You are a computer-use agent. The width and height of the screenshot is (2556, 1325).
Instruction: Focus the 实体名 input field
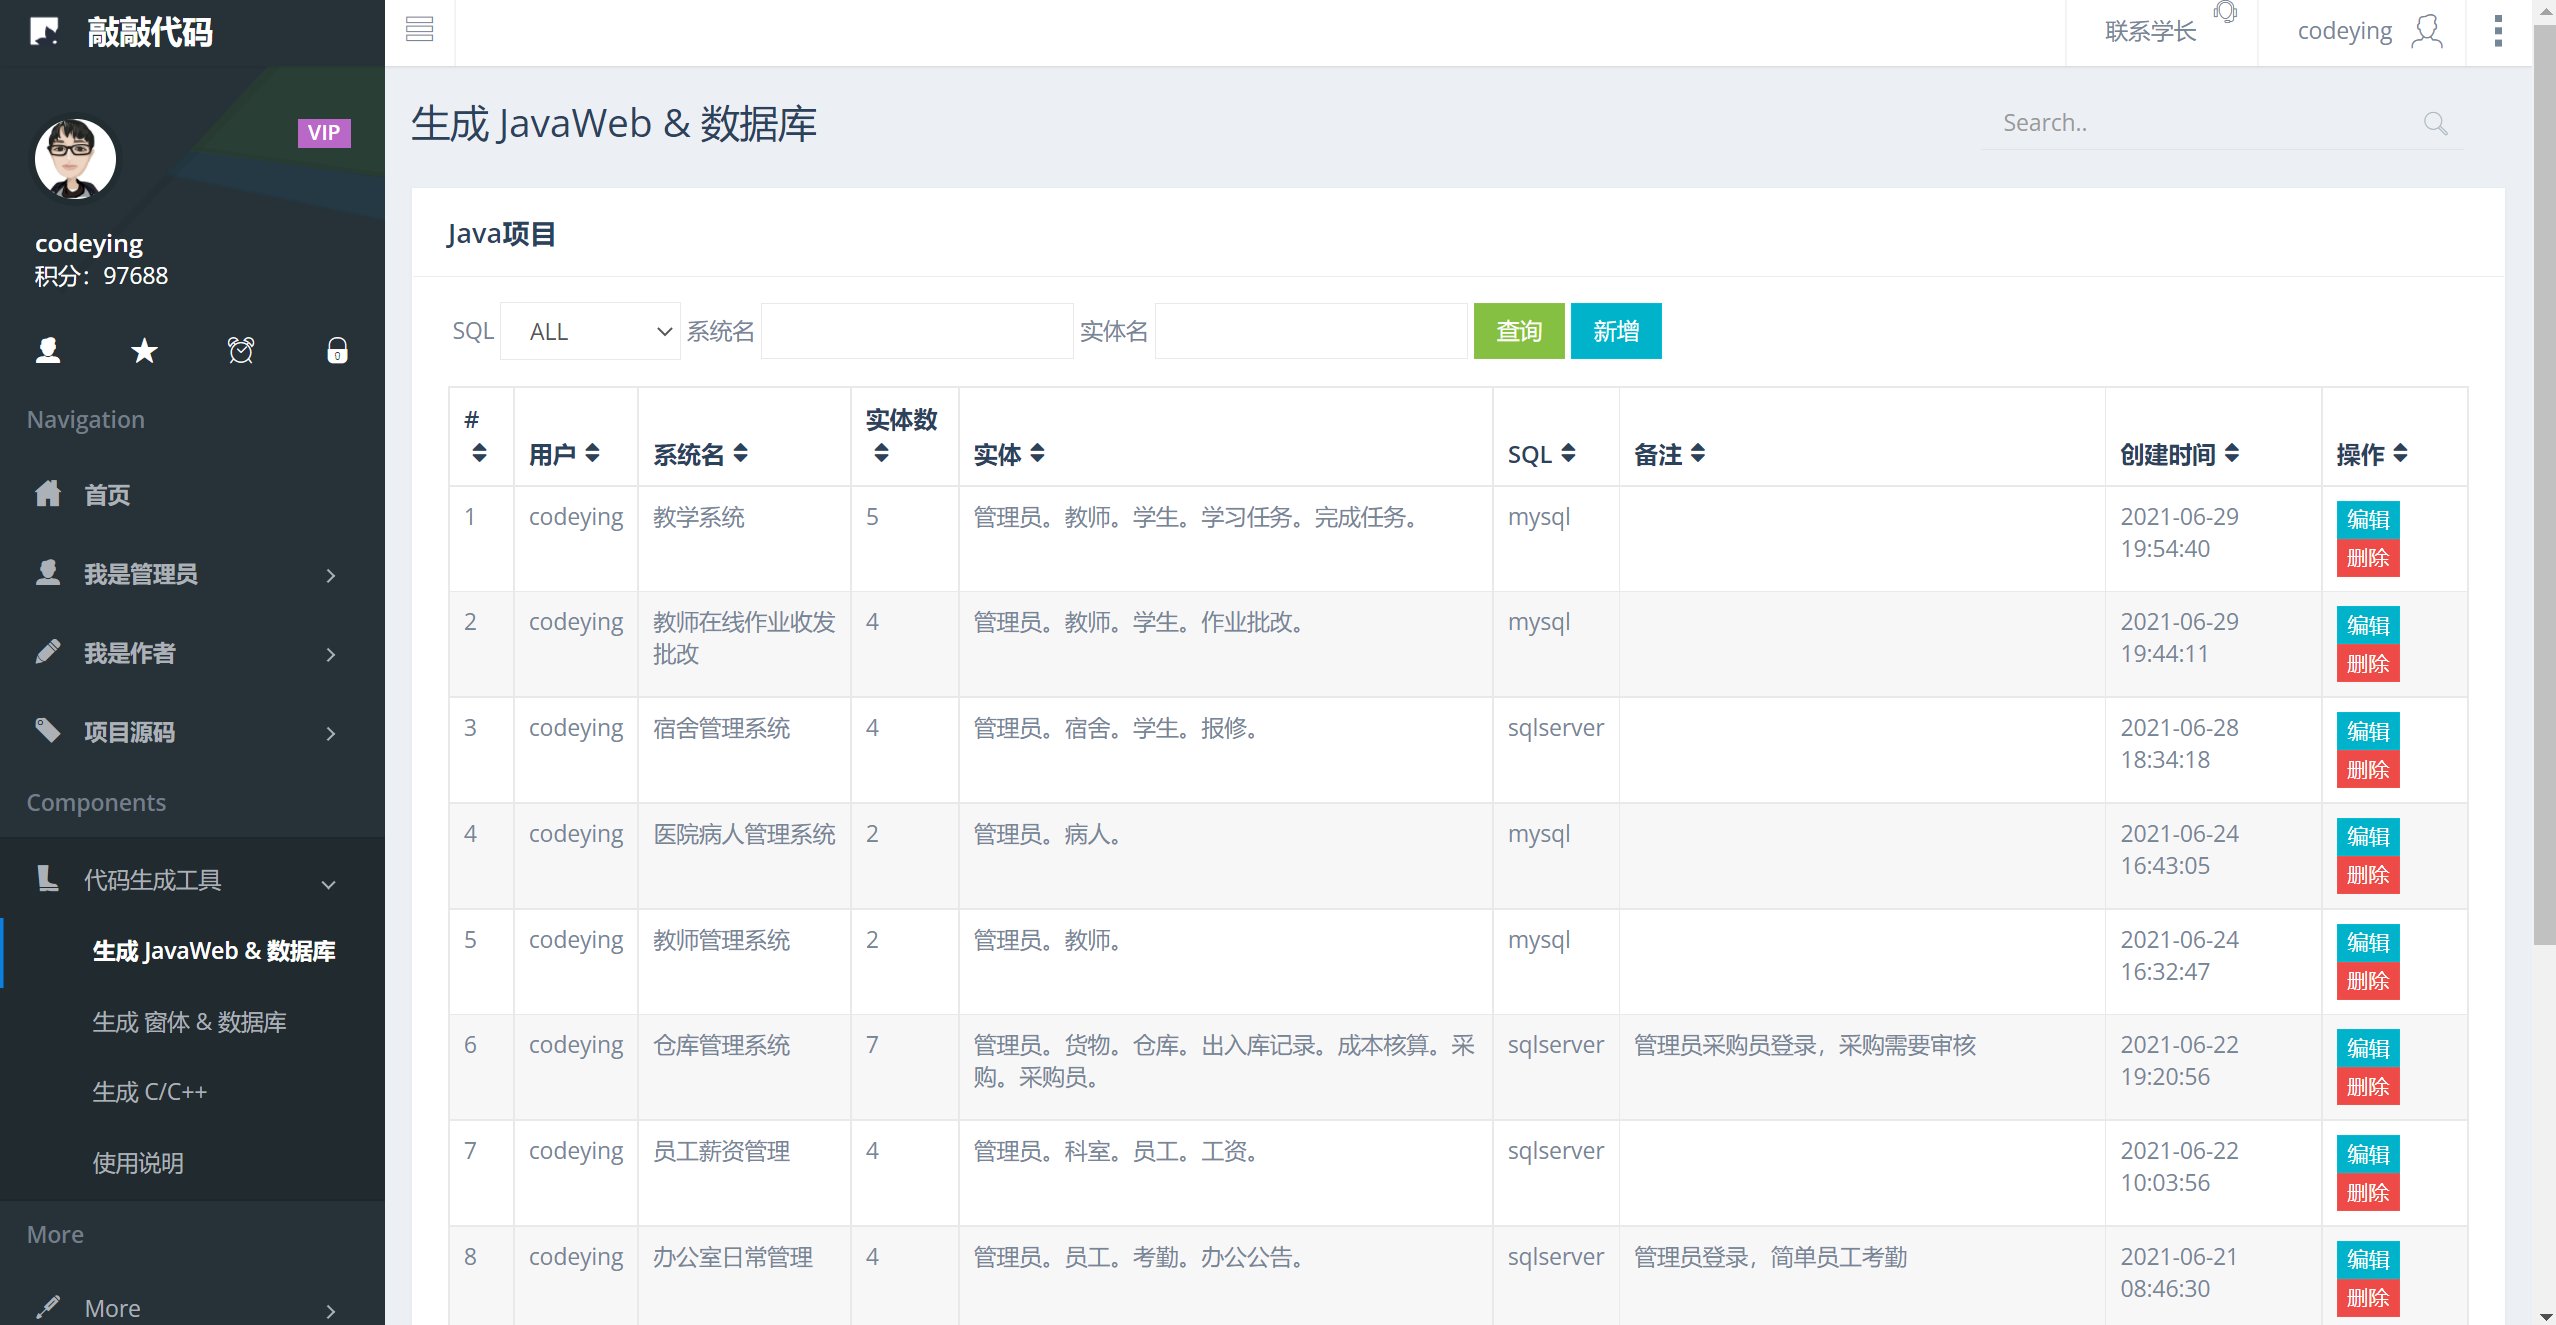[x=1311, y=331]
